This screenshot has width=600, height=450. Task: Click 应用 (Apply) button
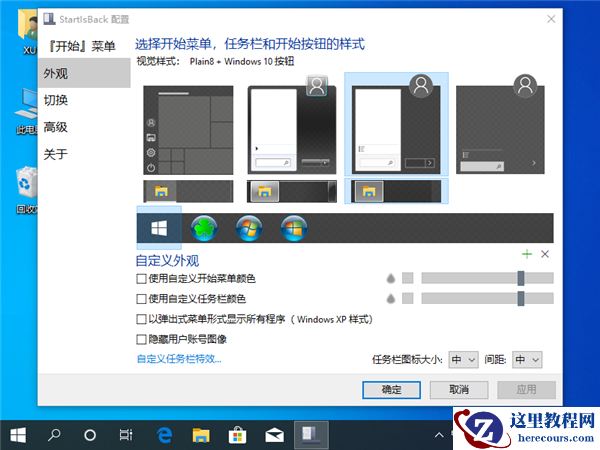point(527,390)
